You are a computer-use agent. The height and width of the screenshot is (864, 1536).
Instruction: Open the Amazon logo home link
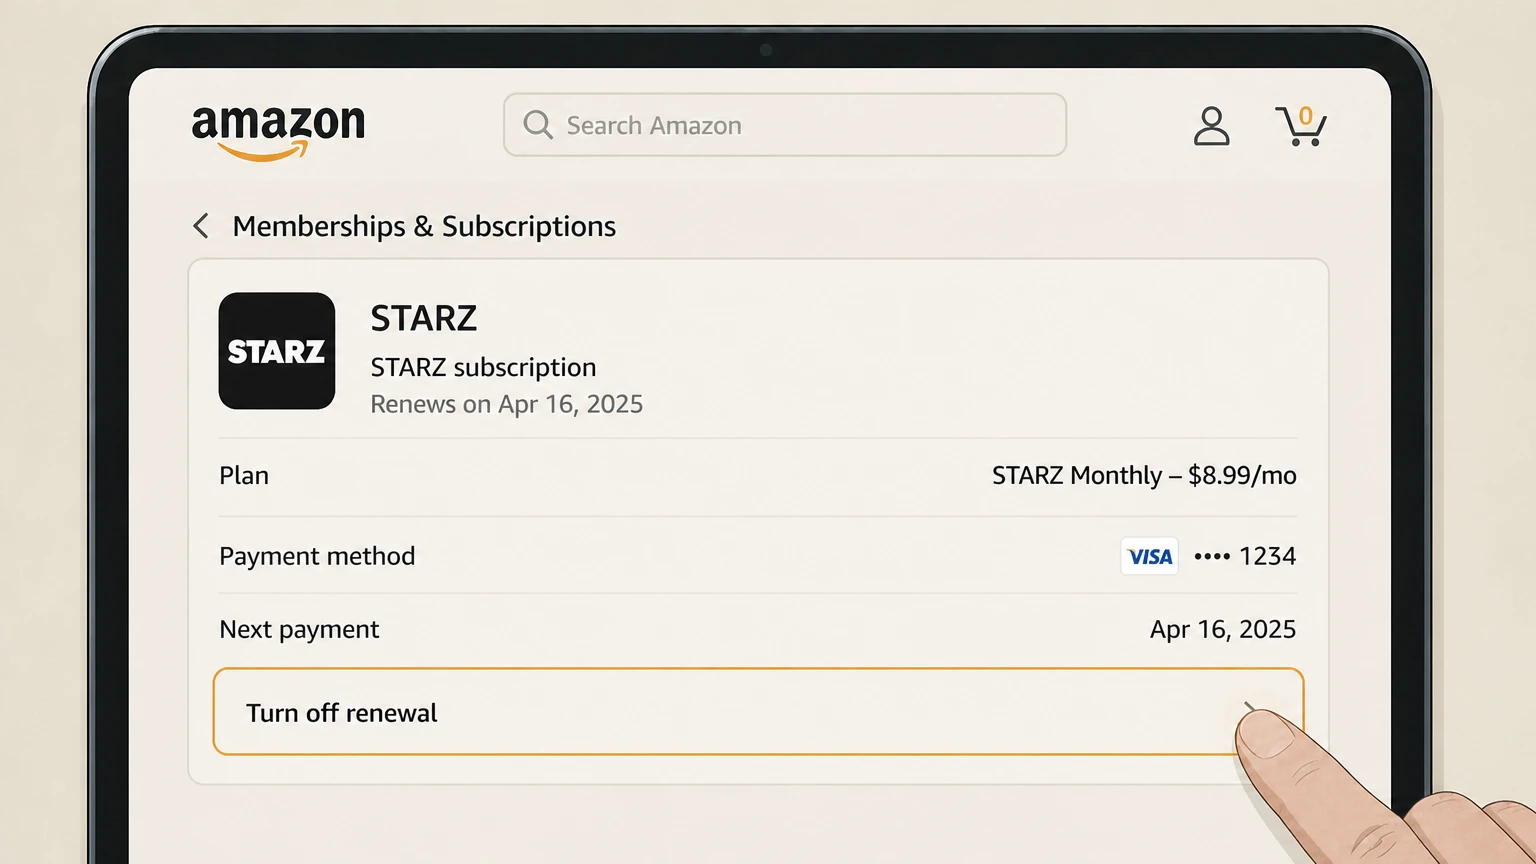[278, 132]
